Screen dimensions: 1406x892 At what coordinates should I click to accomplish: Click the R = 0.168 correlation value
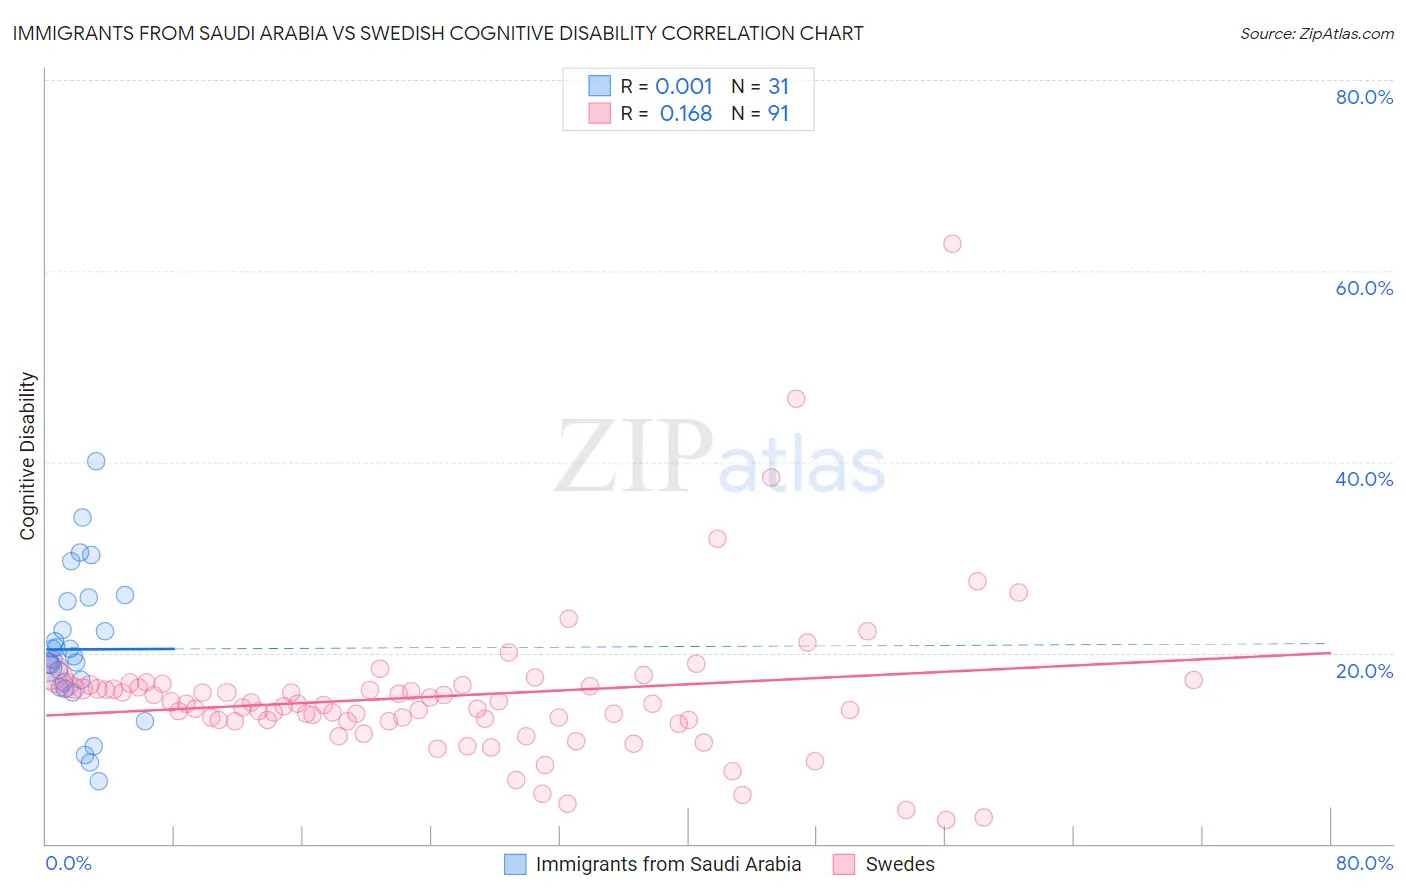[x=686, y=113]
